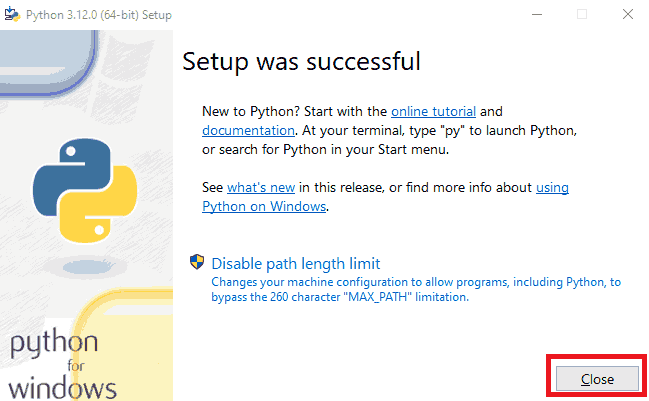The image size is (649, 401).
Task: Click the Python installer icon in title bar
Action: point(11,14)
